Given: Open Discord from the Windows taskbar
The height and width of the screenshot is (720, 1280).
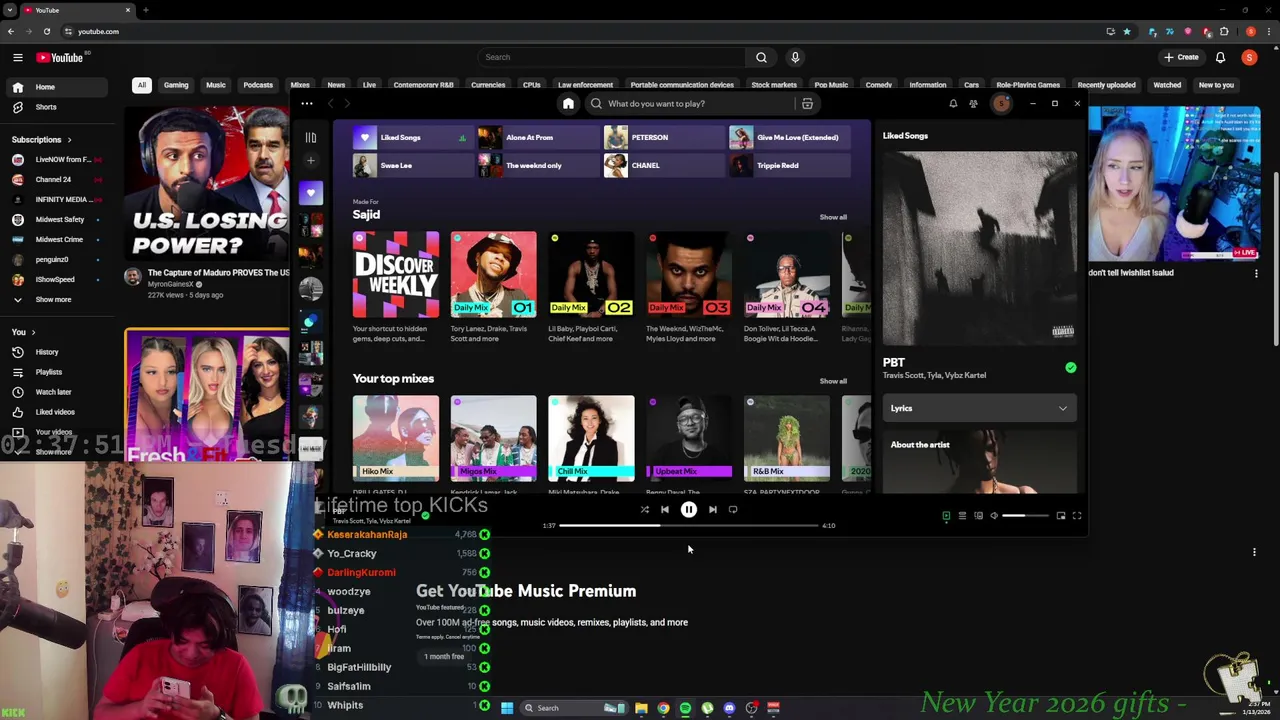Looking at the screenshot, I should click(x=729, y=708).
